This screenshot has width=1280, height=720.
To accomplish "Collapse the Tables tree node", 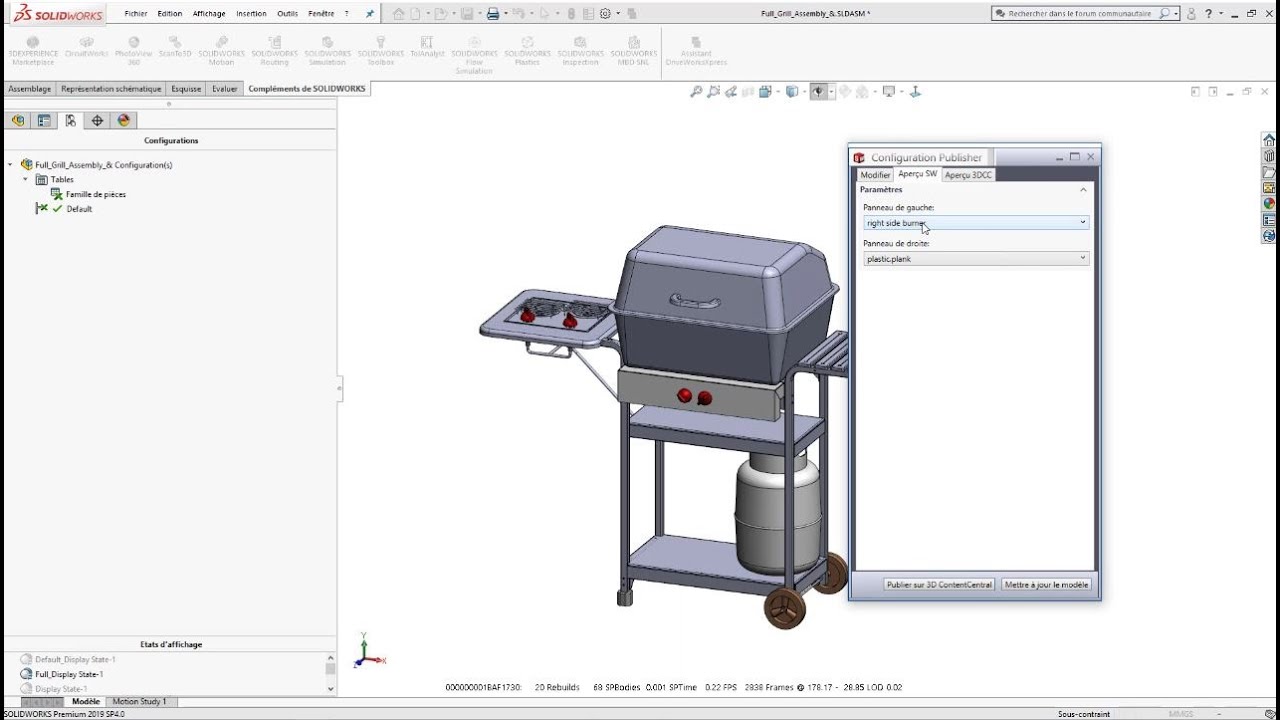I will tap(26, 179).
